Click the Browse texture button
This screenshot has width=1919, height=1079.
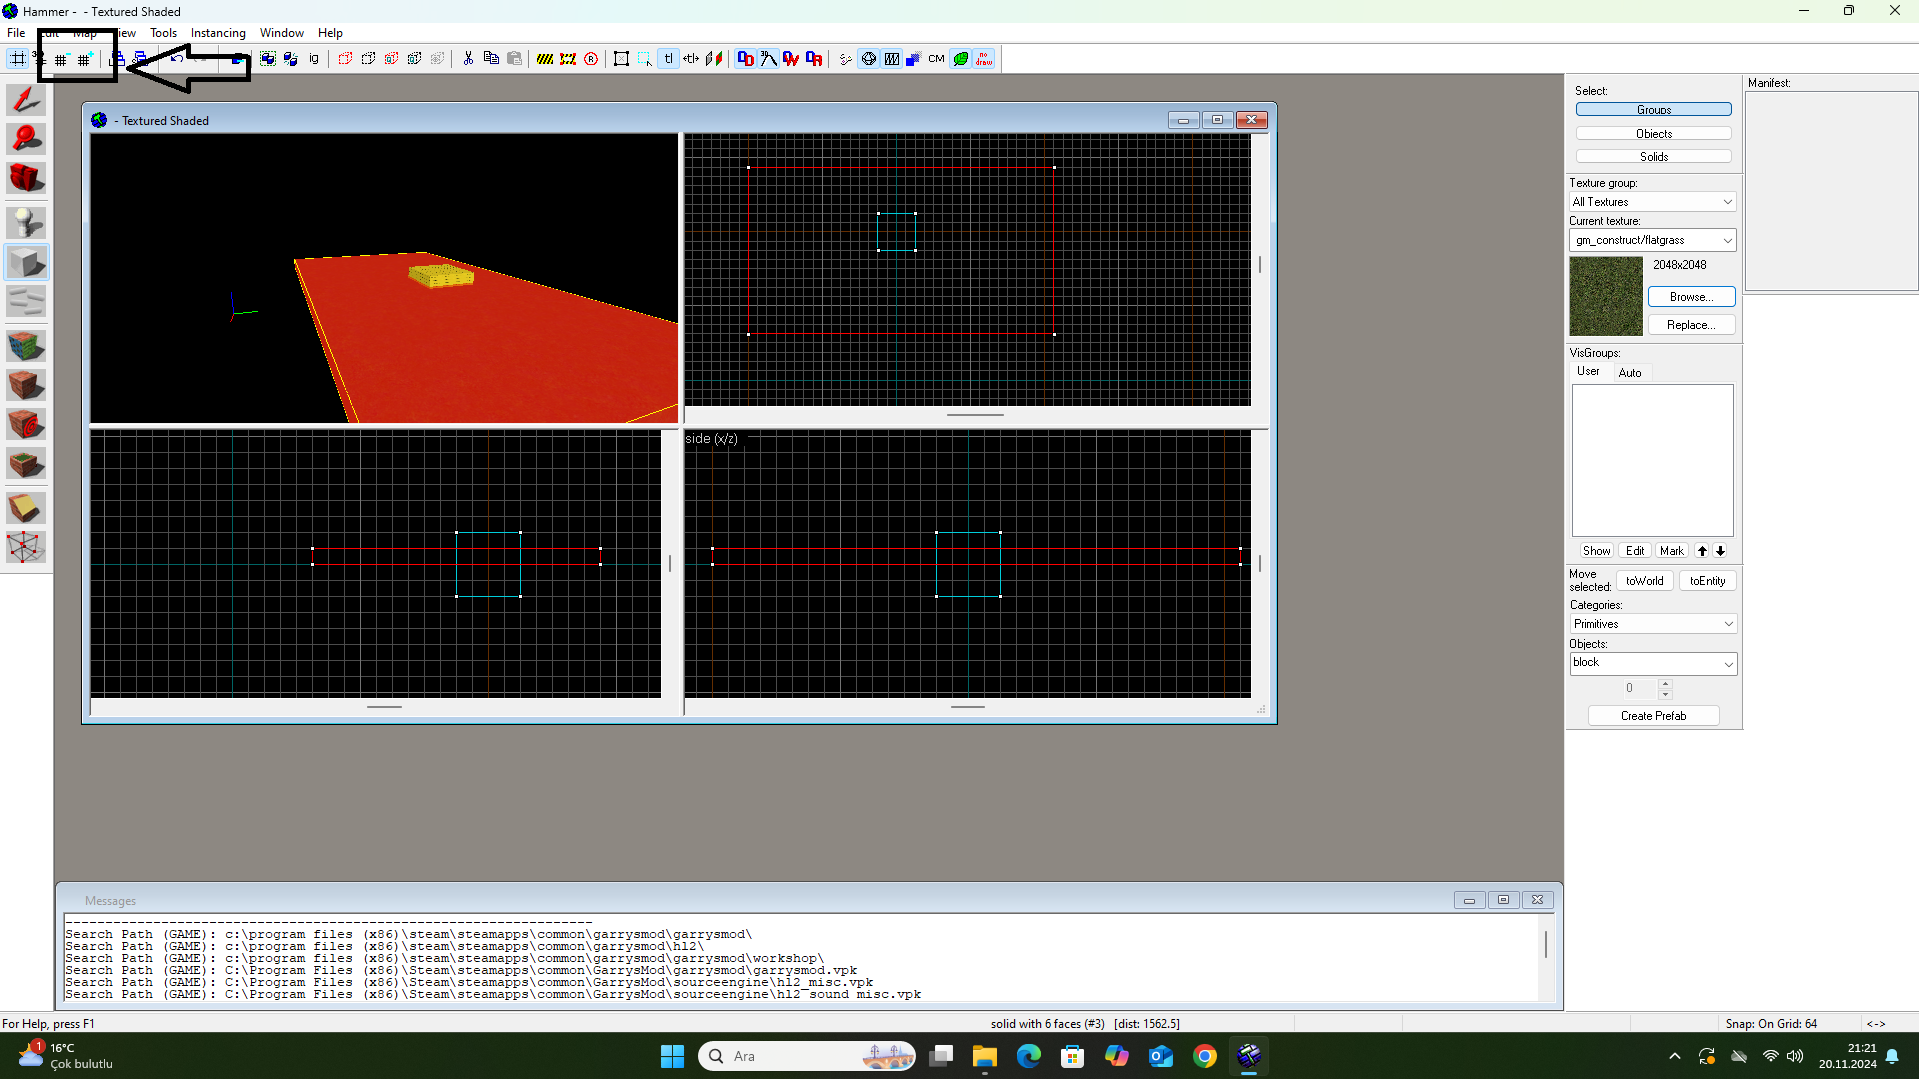1691,297
